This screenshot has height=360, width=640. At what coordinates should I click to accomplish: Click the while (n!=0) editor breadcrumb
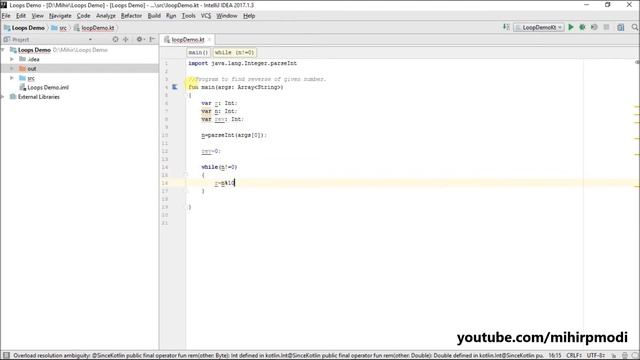click(234, 52)
